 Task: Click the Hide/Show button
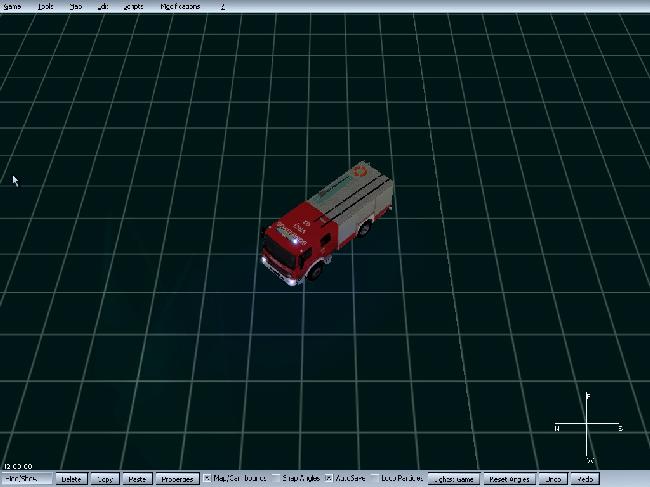(27, 479)
